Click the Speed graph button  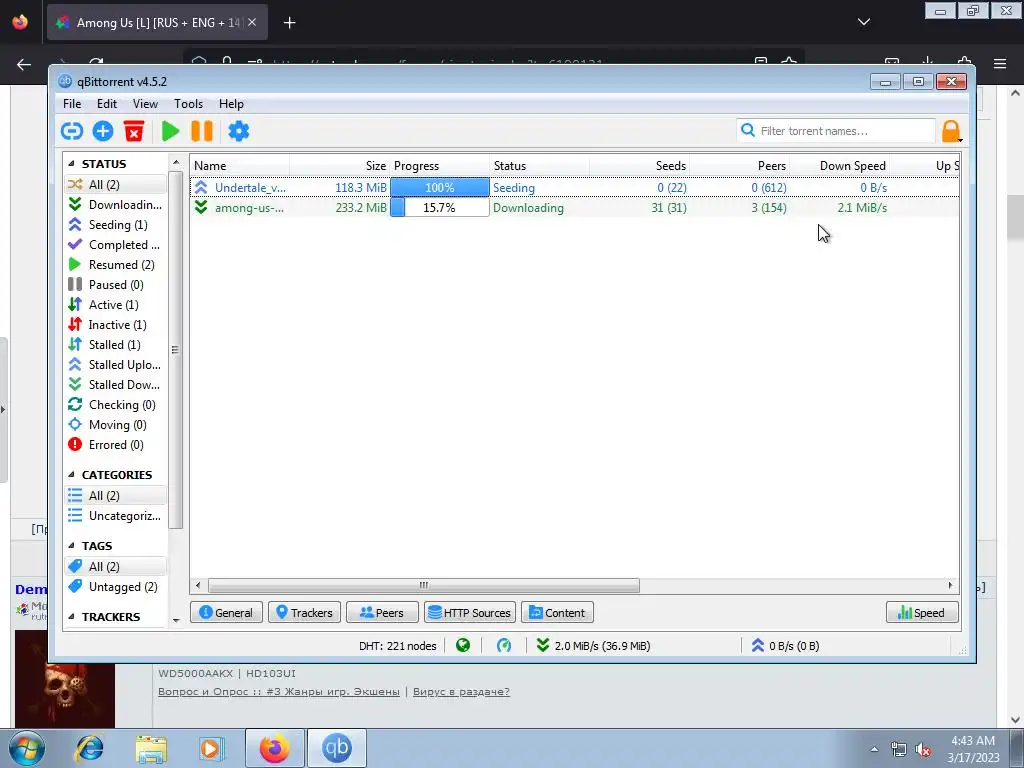coord(921,613)
